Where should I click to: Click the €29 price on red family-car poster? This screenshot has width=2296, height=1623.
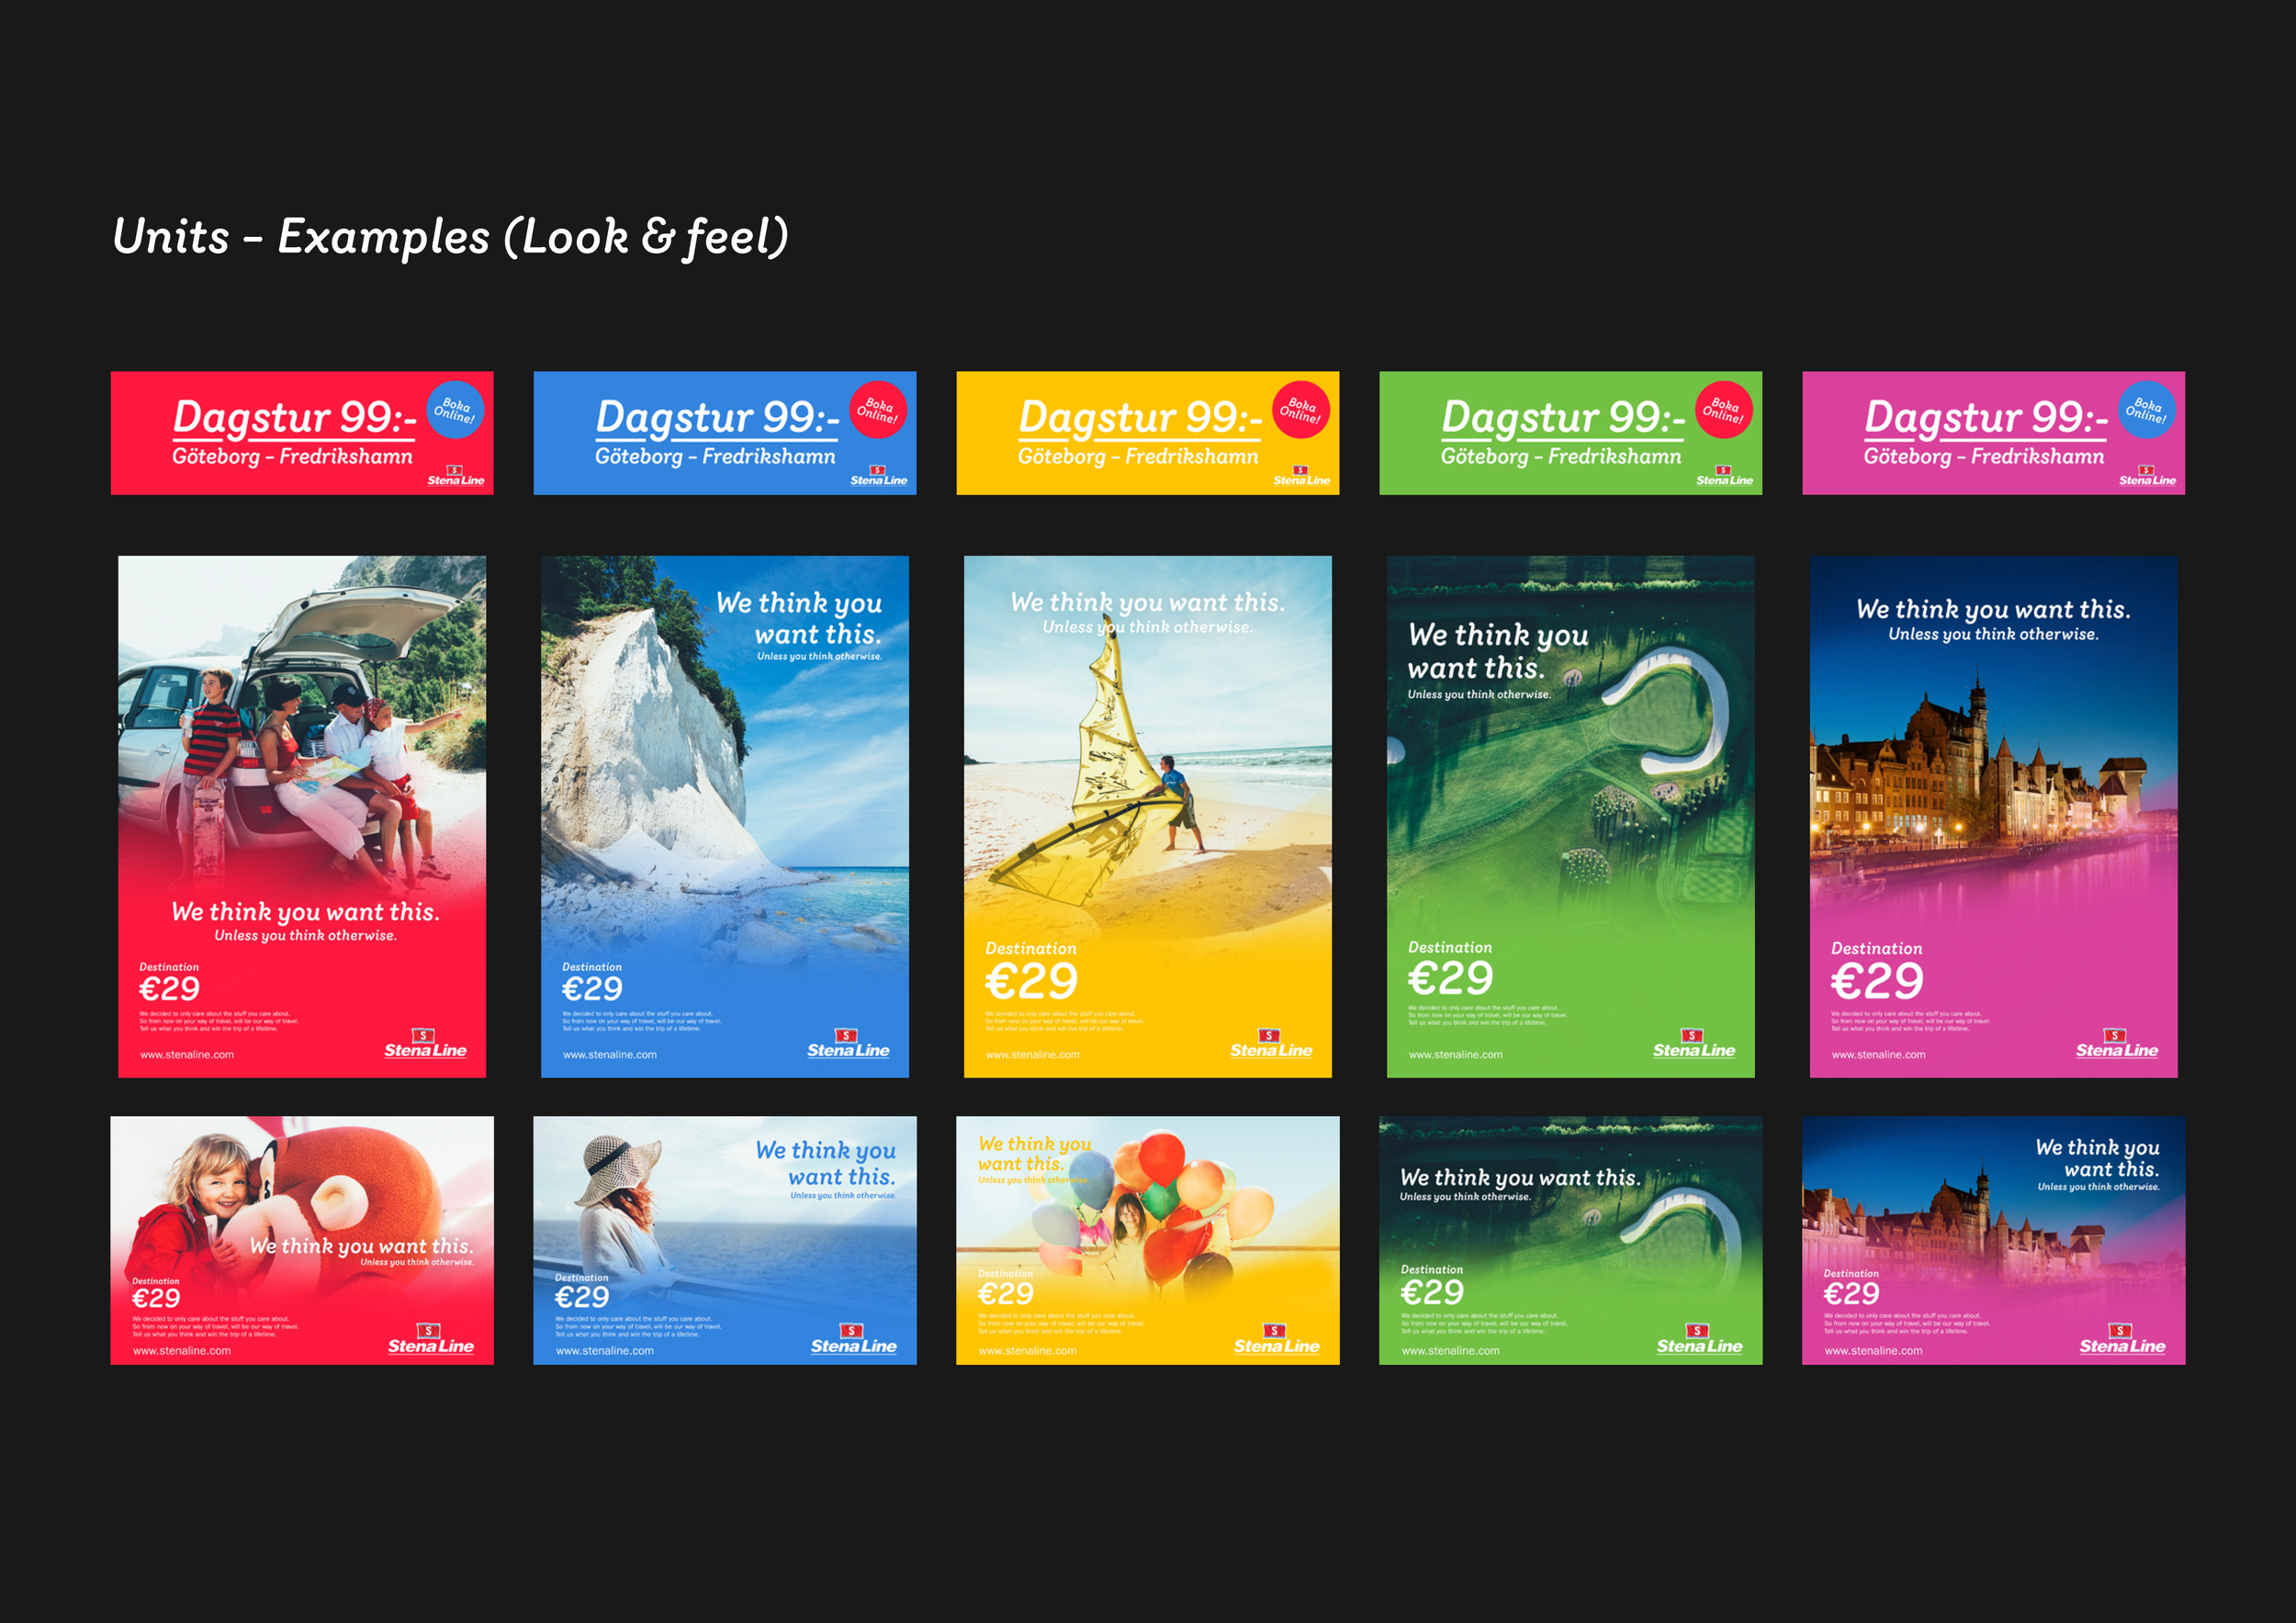pyautogui.click(x=169, y=989)
